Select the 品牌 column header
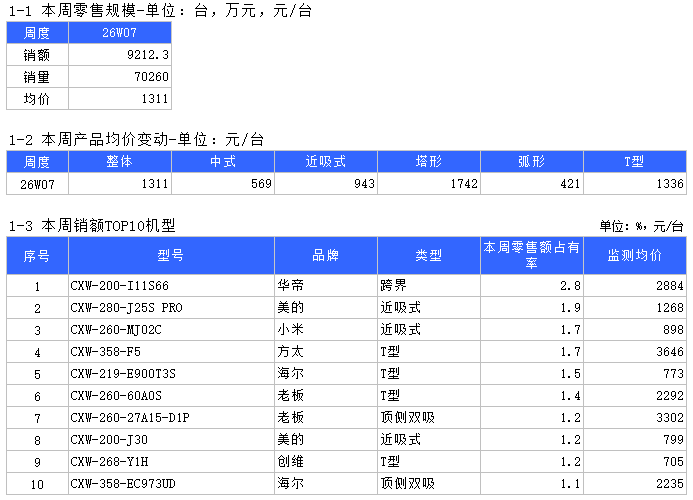 tap(325, 255)
